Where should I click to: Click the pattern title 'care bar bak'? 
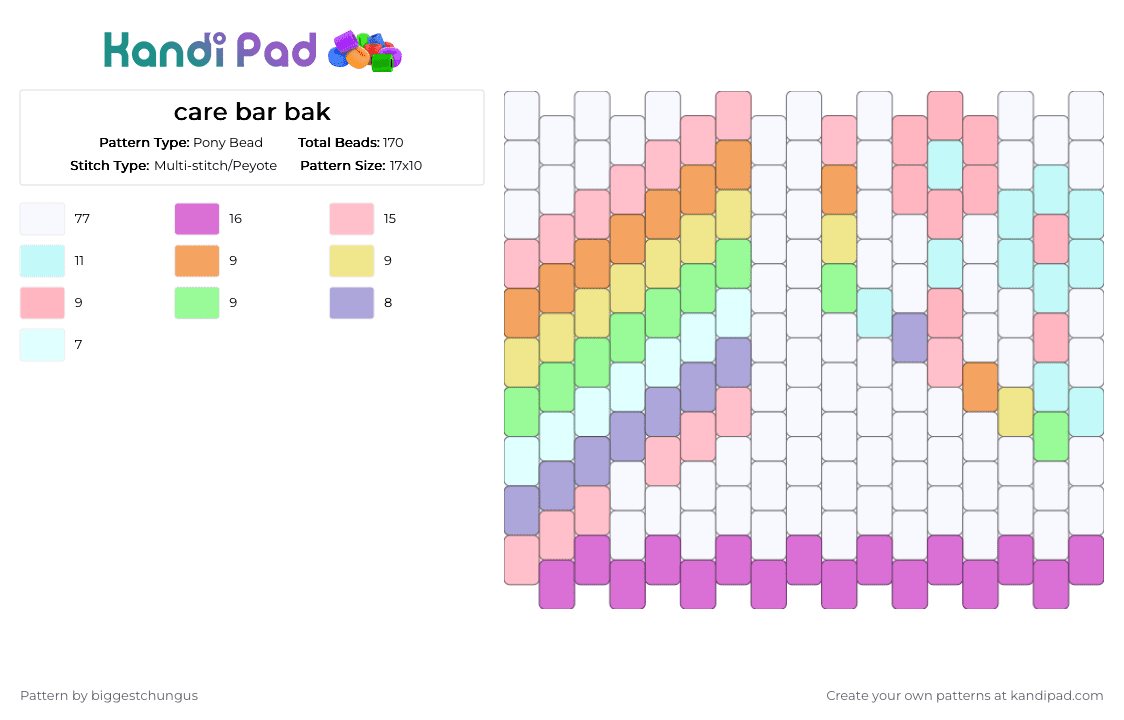click(252, 112)
